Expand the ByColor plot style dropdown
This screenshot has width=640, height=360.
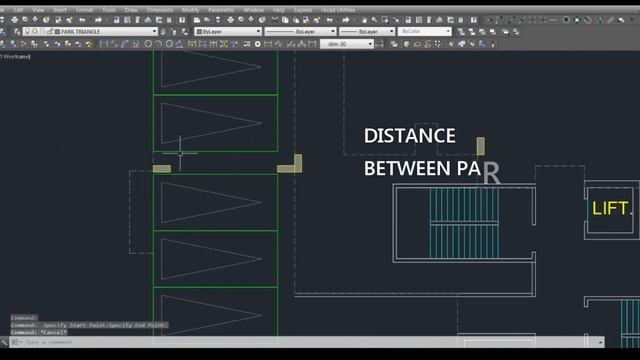click(x=448, y=31)
